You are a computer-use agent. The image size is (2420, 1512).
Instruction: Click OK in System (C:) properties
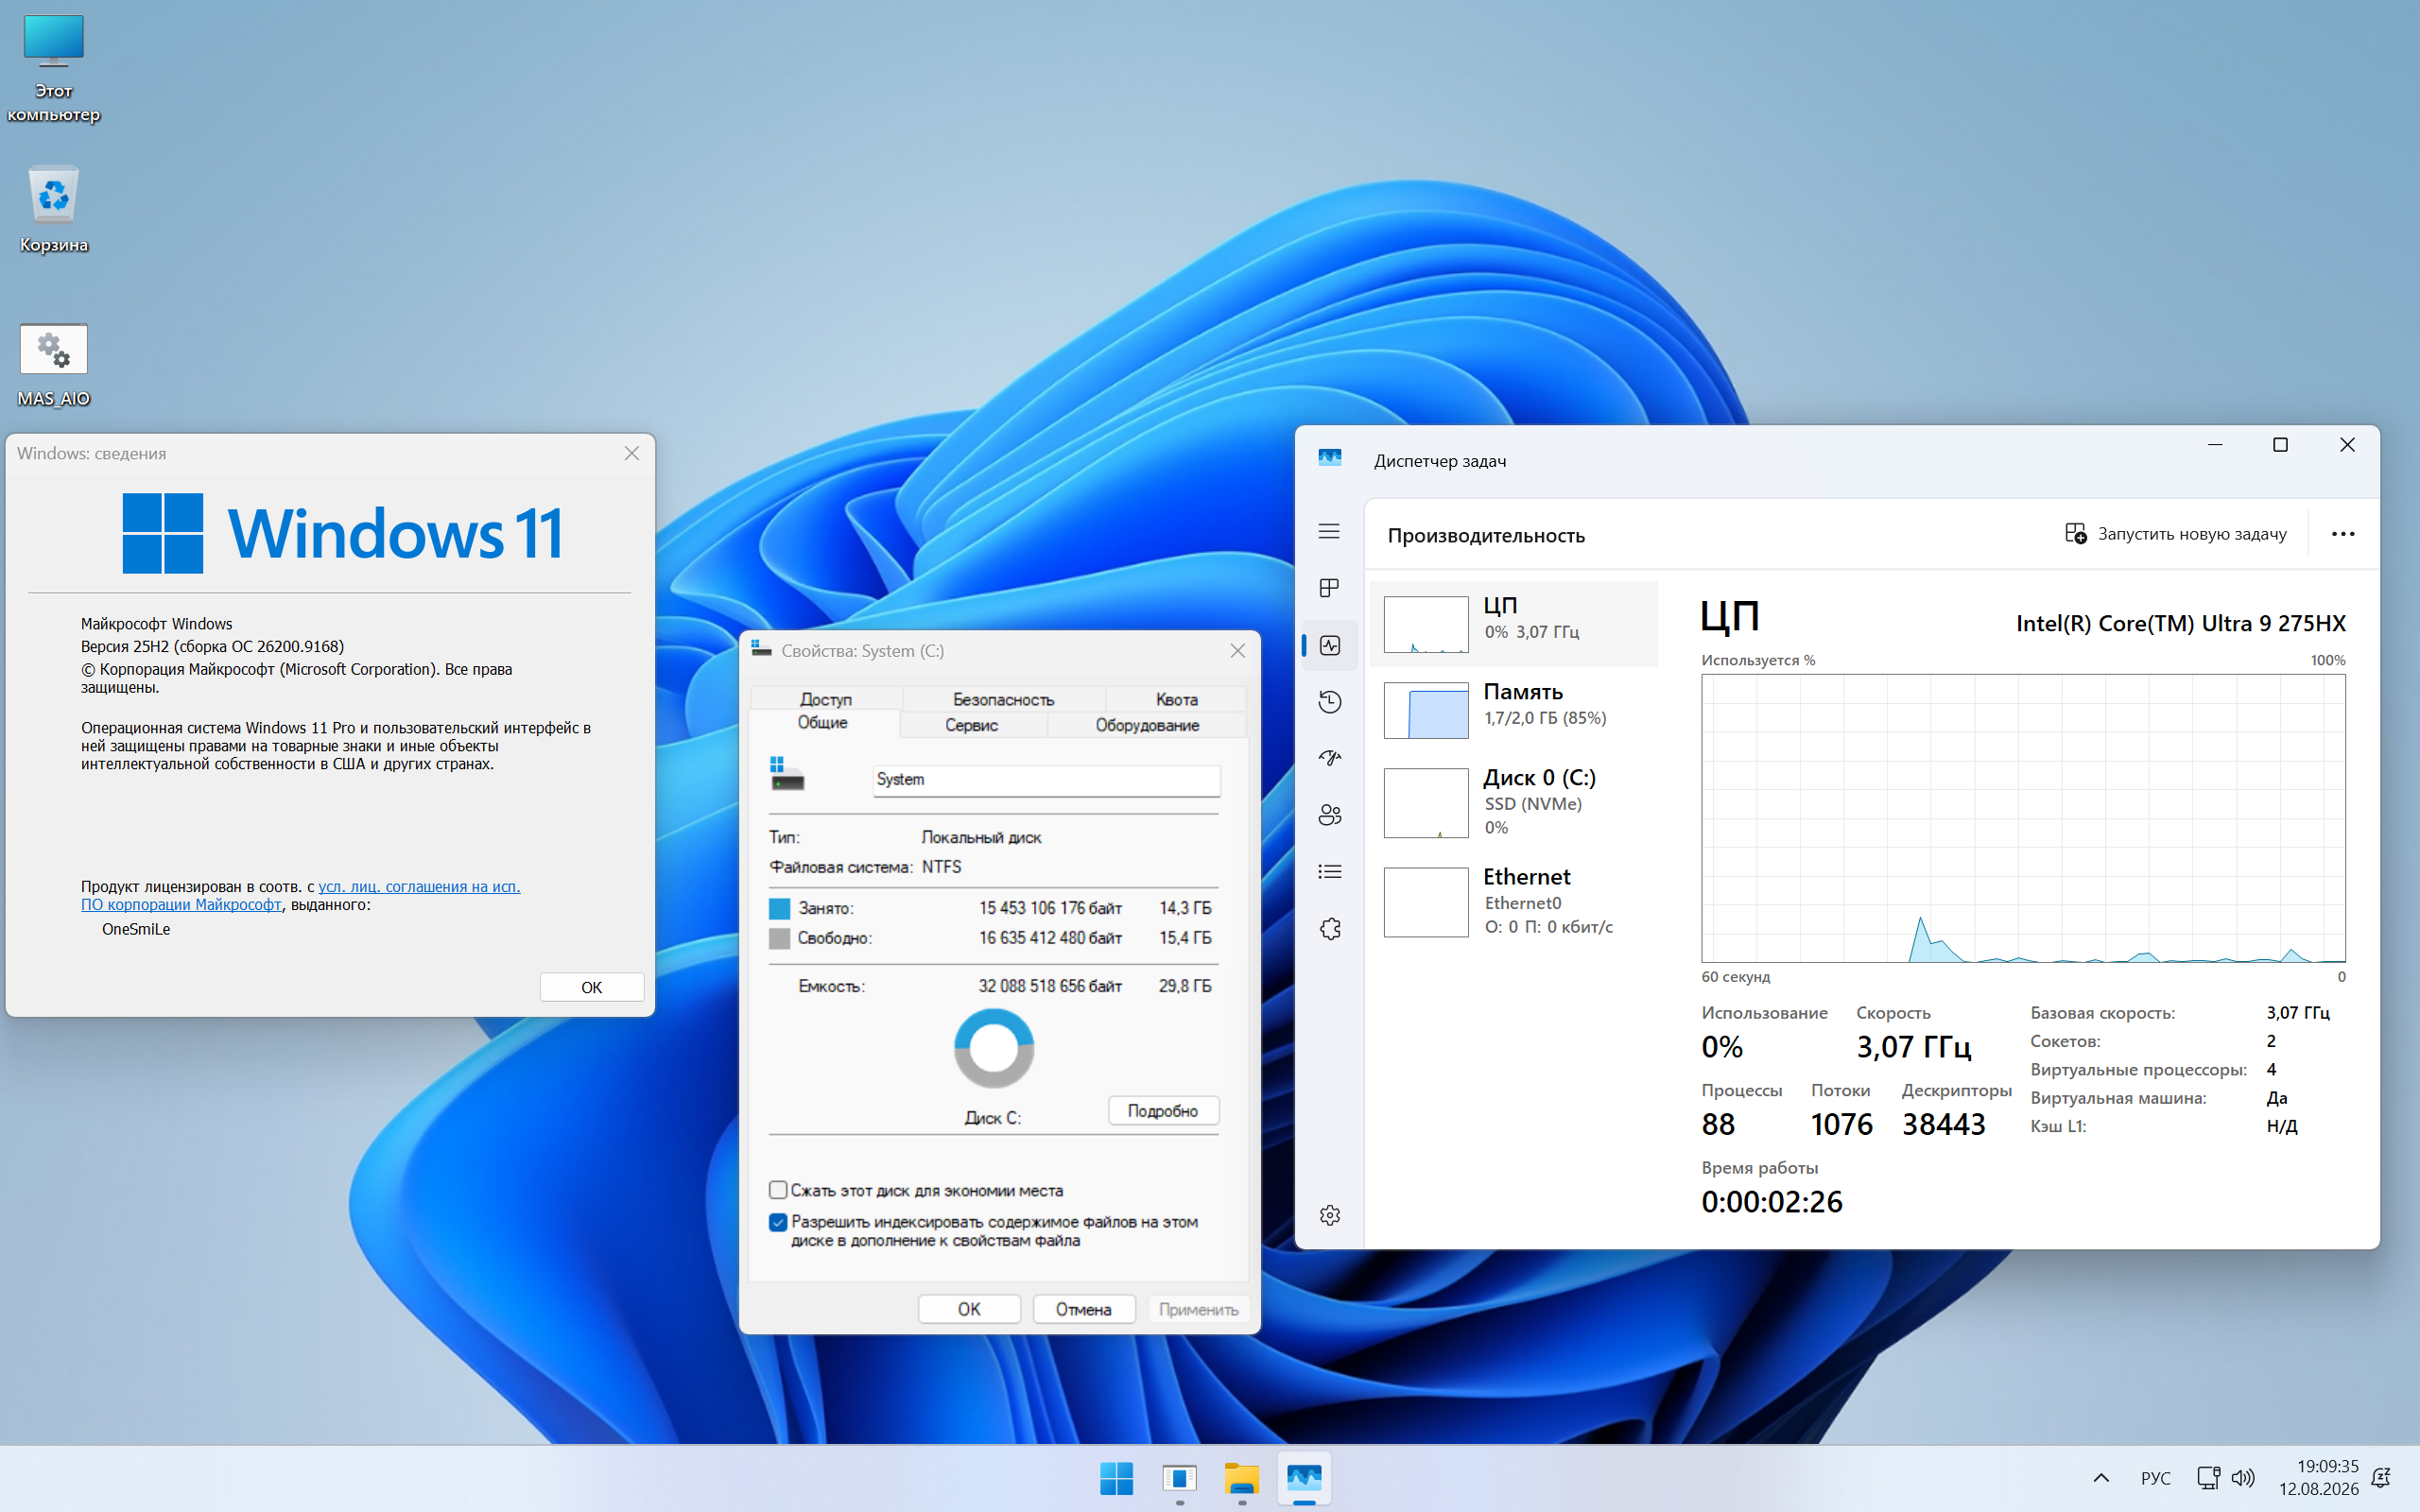(x=969, y=1309)
